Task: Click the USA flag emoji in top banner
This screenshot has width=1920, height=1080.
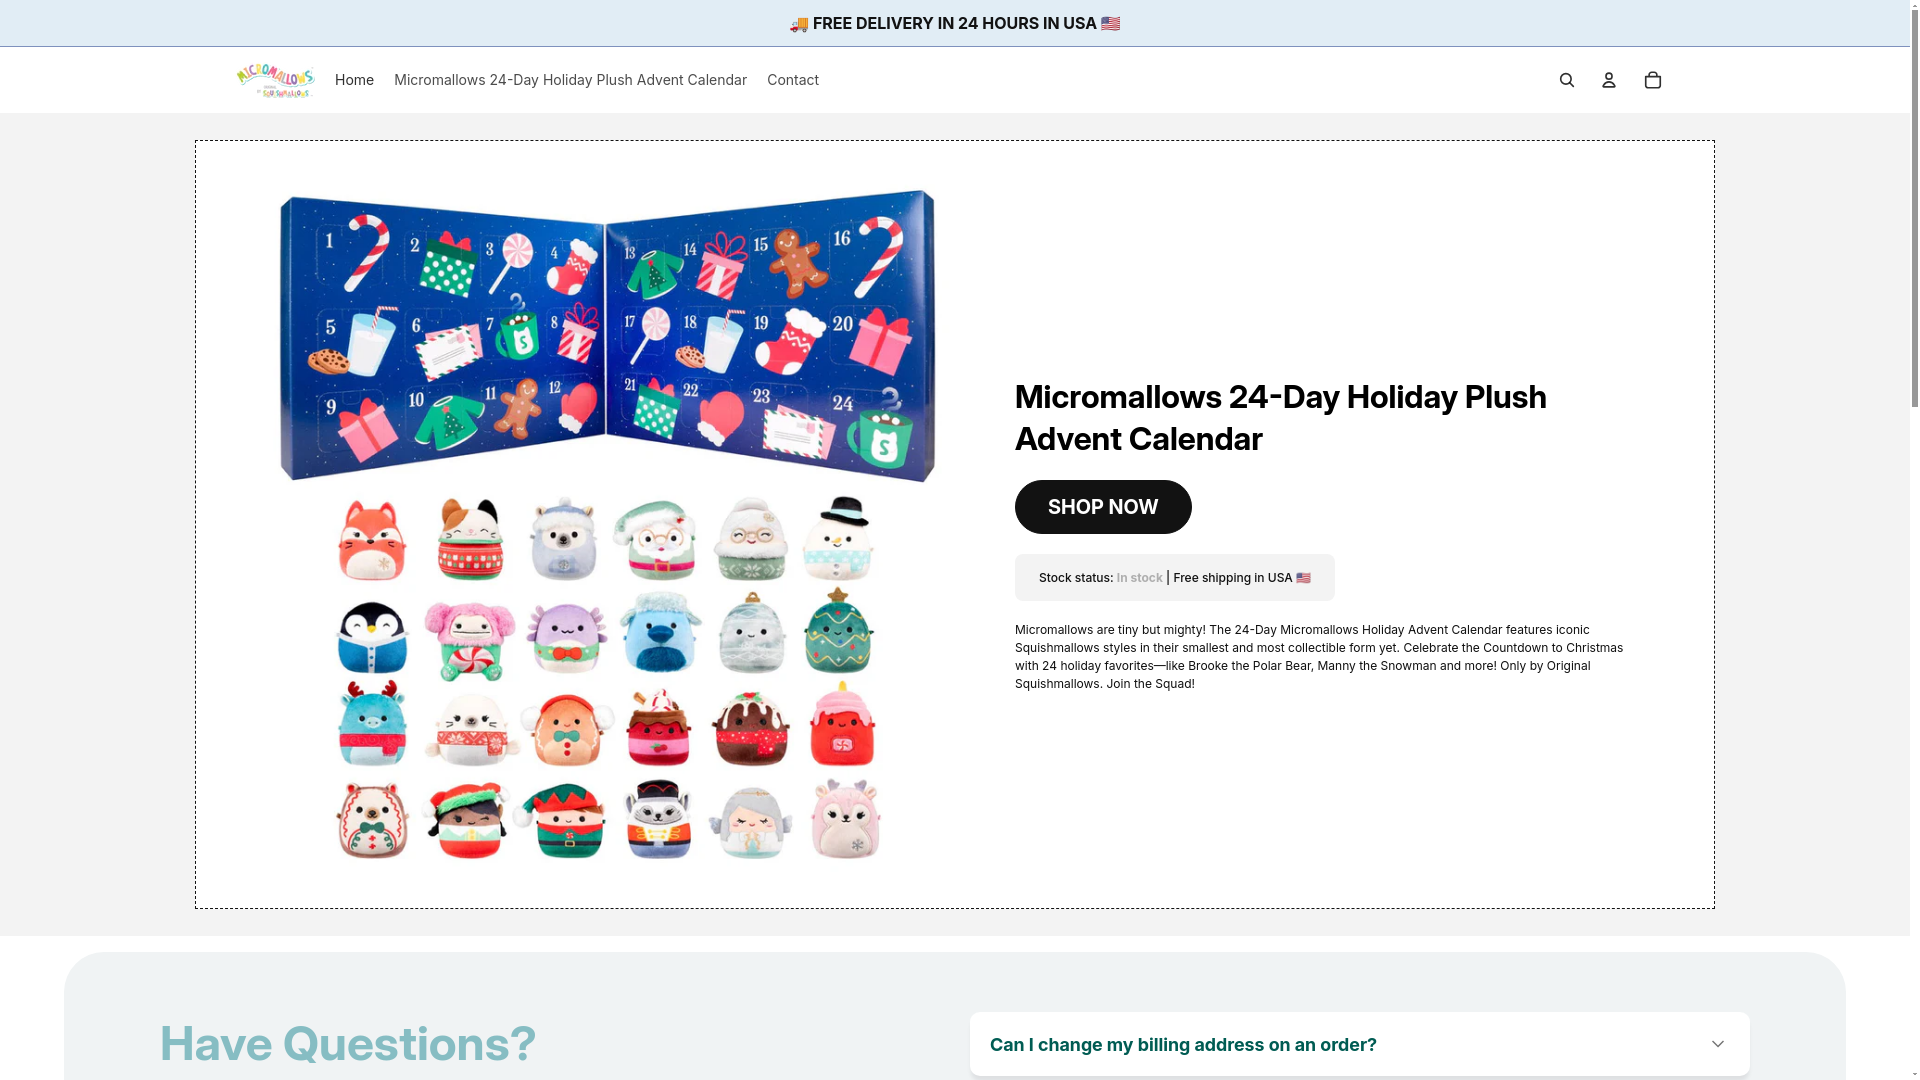Action: [x=1110, y=24]
